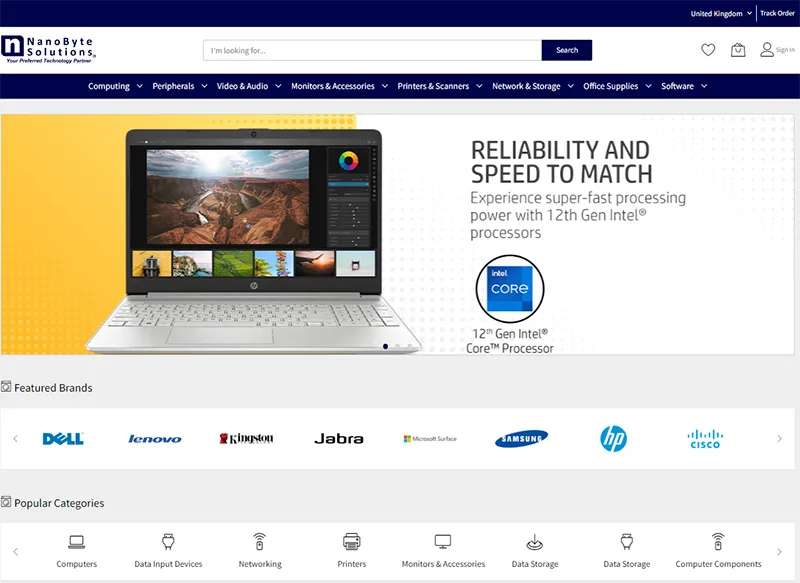Open the Microsoft Surface brand logo
Screen dimensions: 800x583
(430, 439)
